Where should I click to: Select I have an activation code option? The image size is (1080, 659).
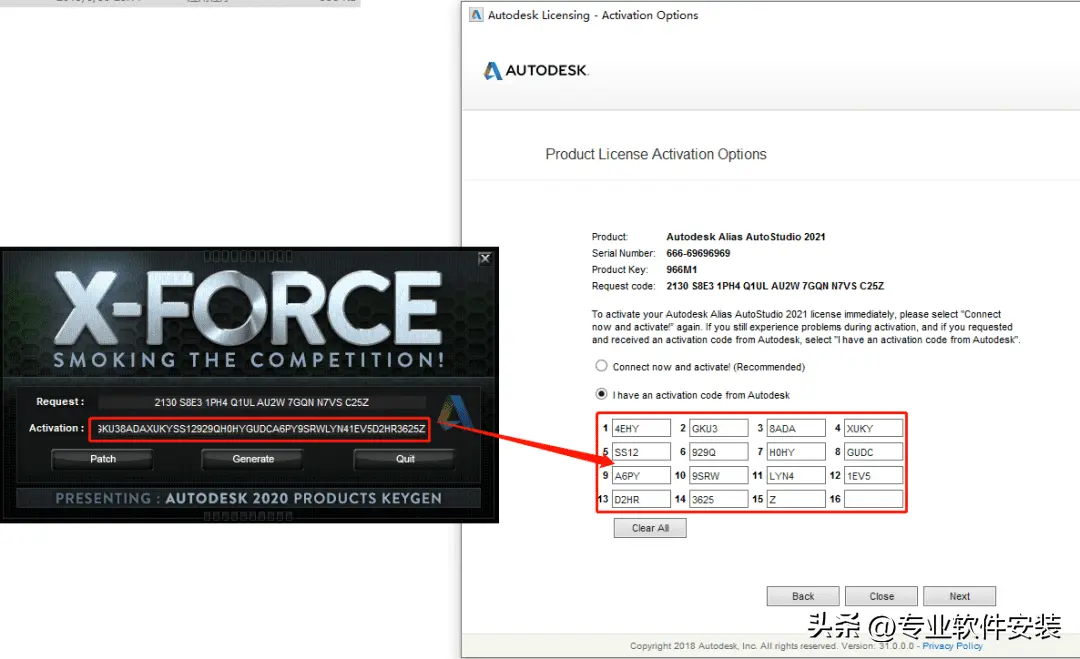tap(601, 394)
